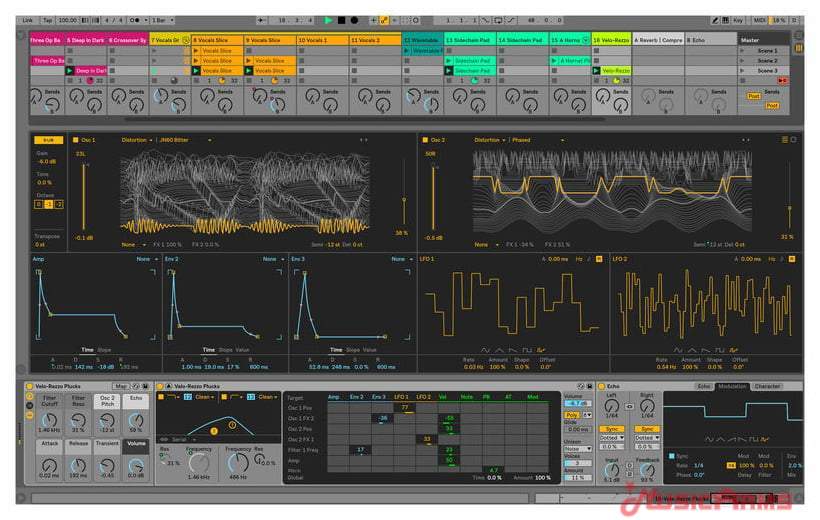The width and height of the screenshot is (820, 520).
Task: Click the Stop button in transport bar
Action: coord(341,20)
